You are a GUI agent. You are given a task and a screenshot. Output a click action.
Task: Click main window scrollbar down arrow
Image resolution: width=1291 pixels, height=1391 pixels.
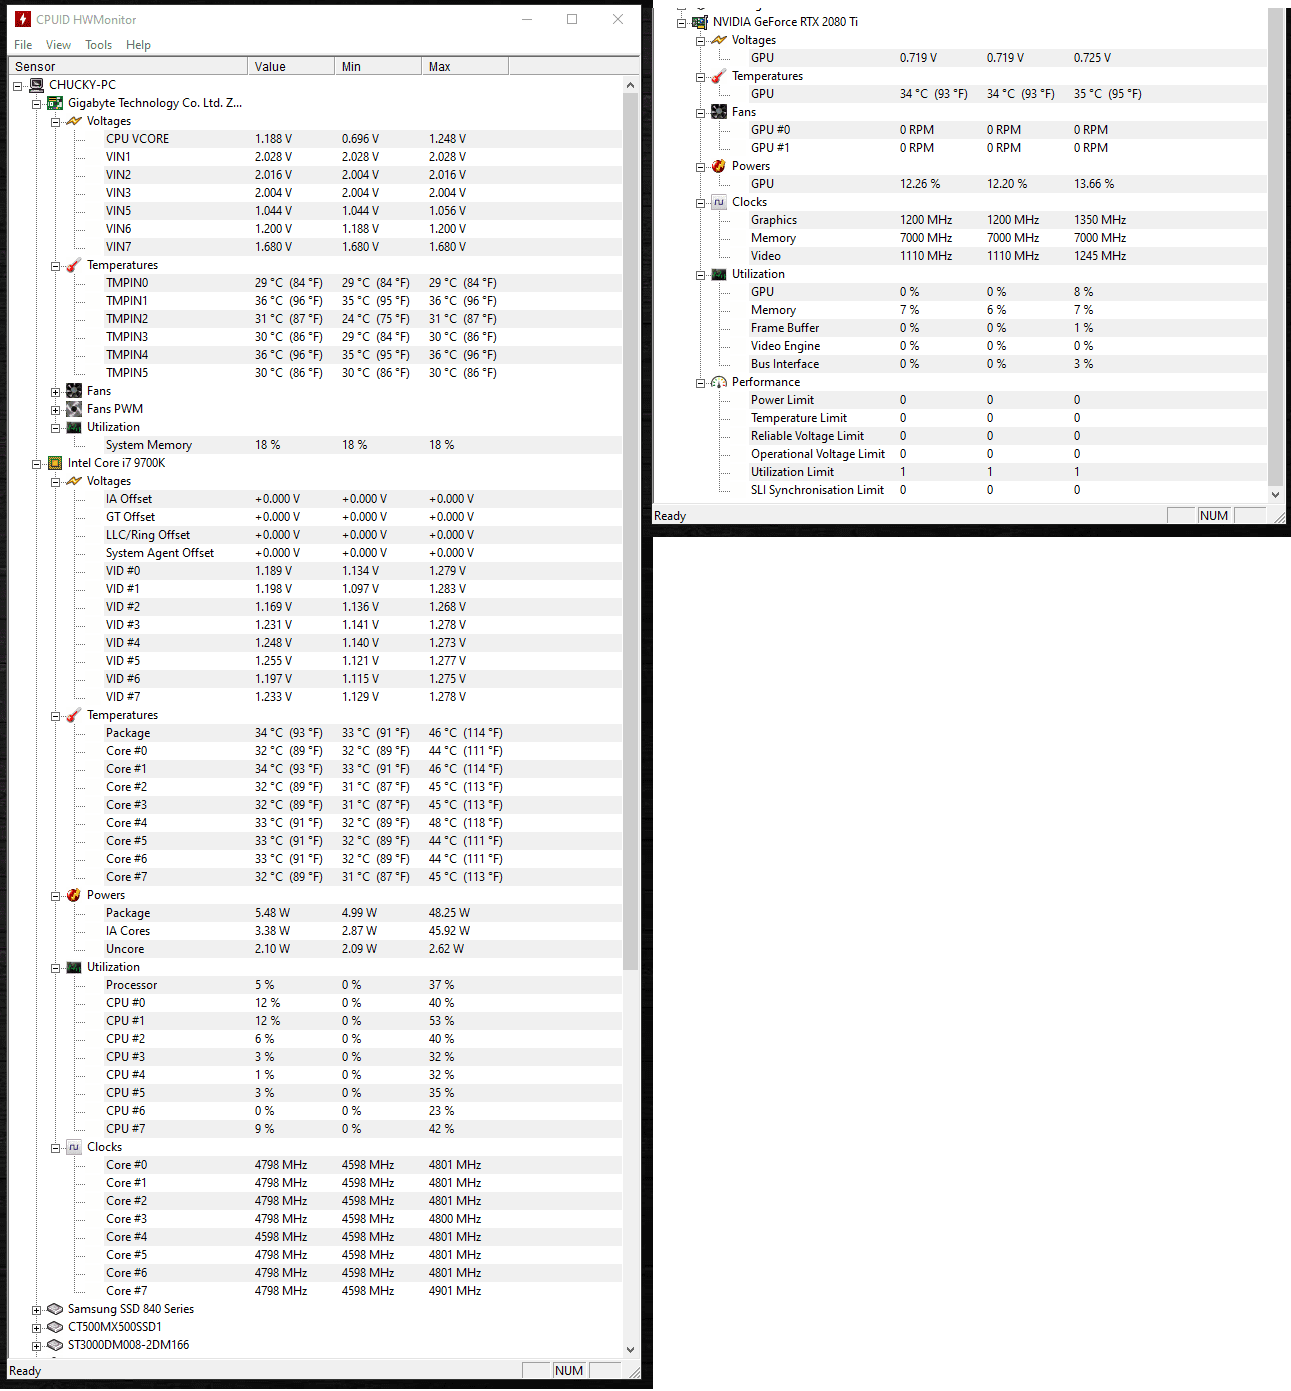[630, 1349]
